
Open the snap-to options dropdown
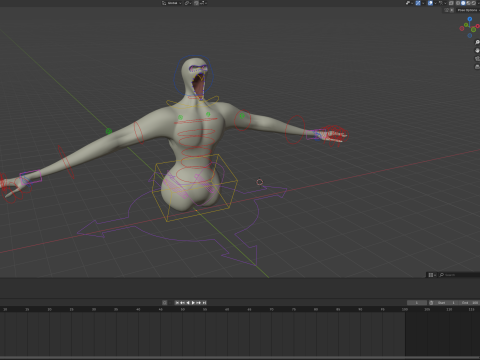pos(203,3)
